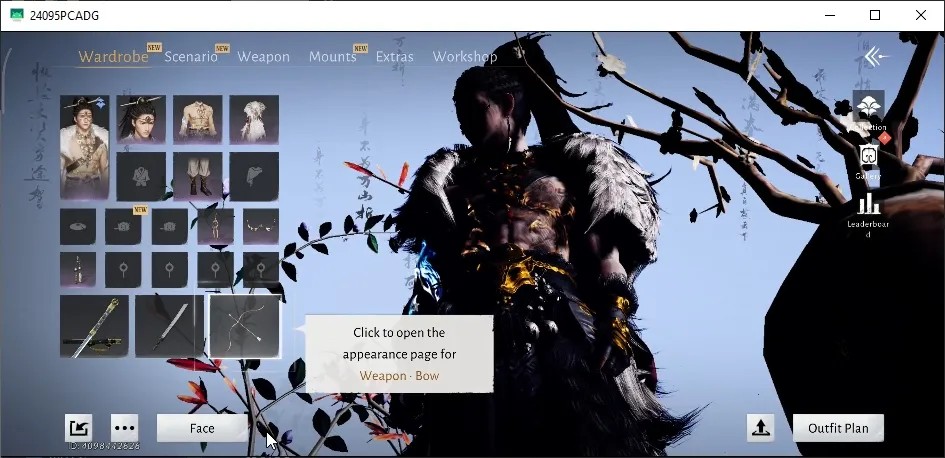This screenshot has width=945, height=458.
Task: Open the Wardrobe tab
Action: coord(113,57)
